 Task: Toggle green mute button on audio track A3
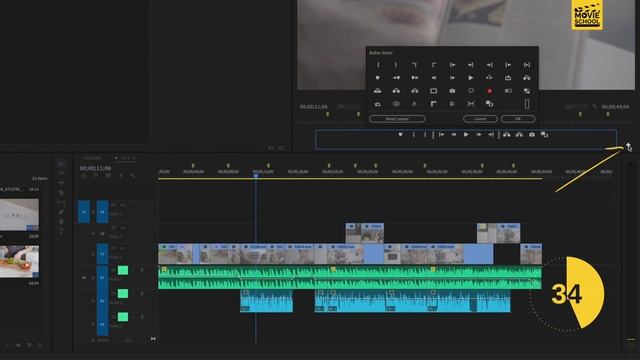pos(123,317)
